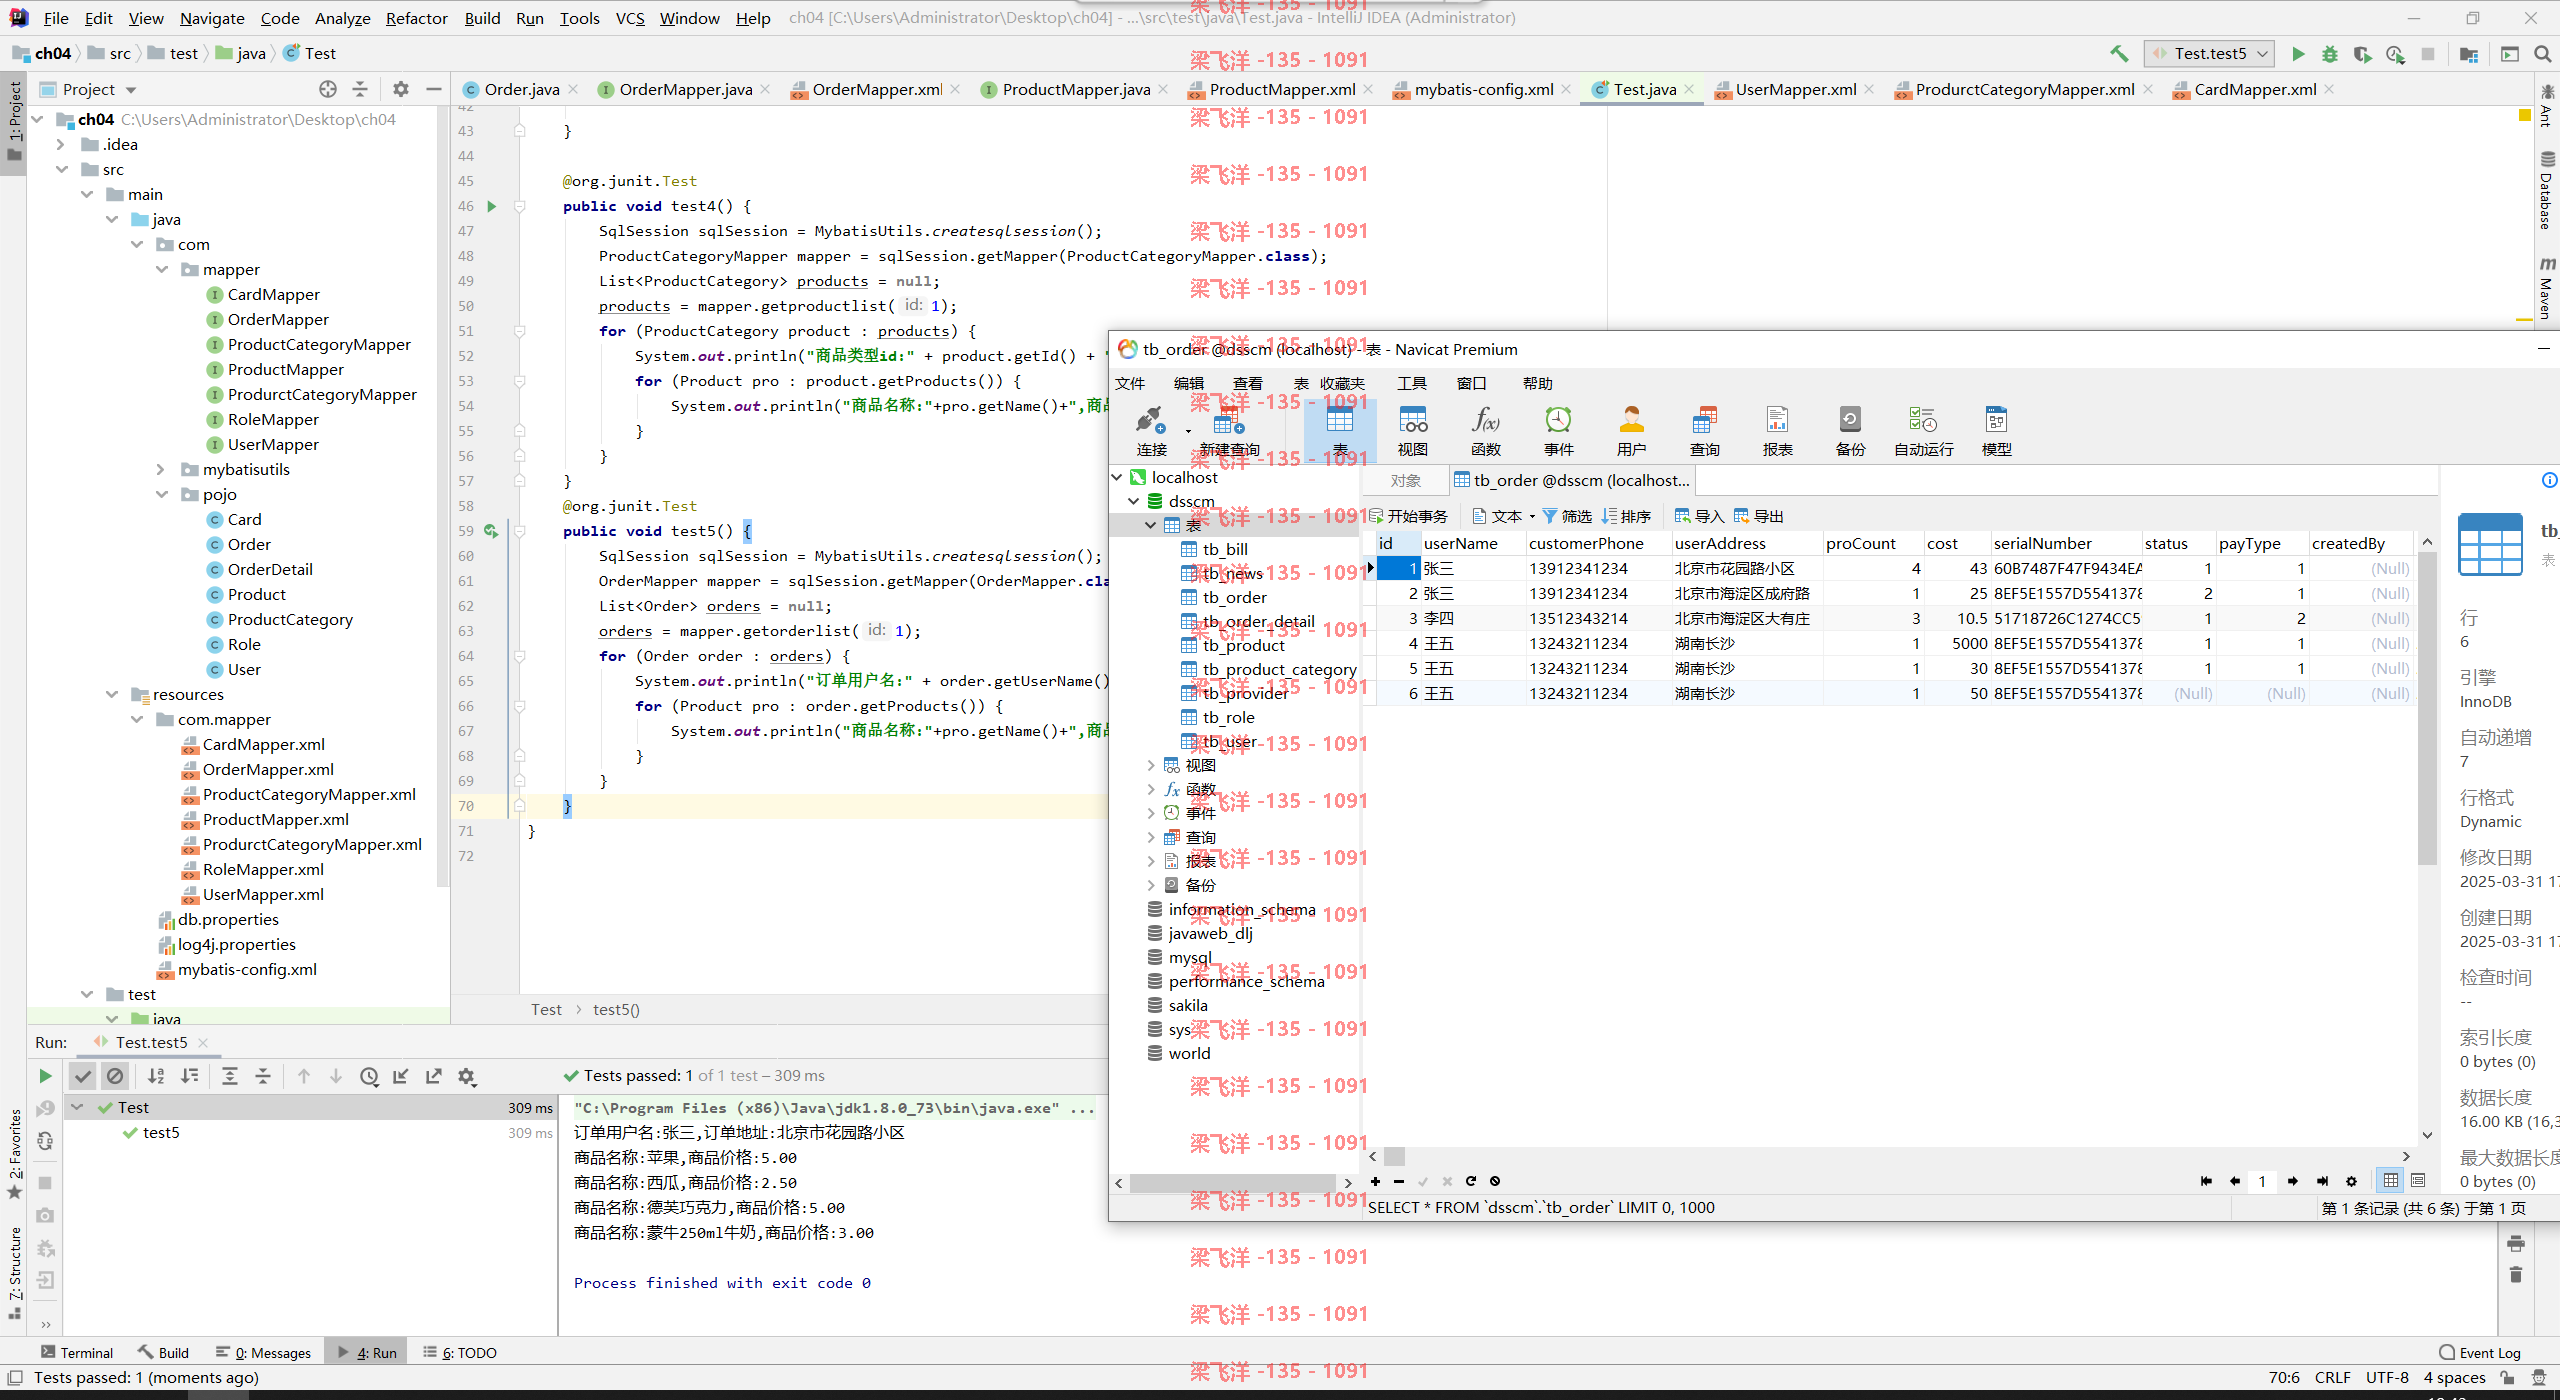Expand the mybatisutils package
Image resolution: width=2560 pixels, height=1400 pixels.
pyautogui.click(x=161, y=470)
